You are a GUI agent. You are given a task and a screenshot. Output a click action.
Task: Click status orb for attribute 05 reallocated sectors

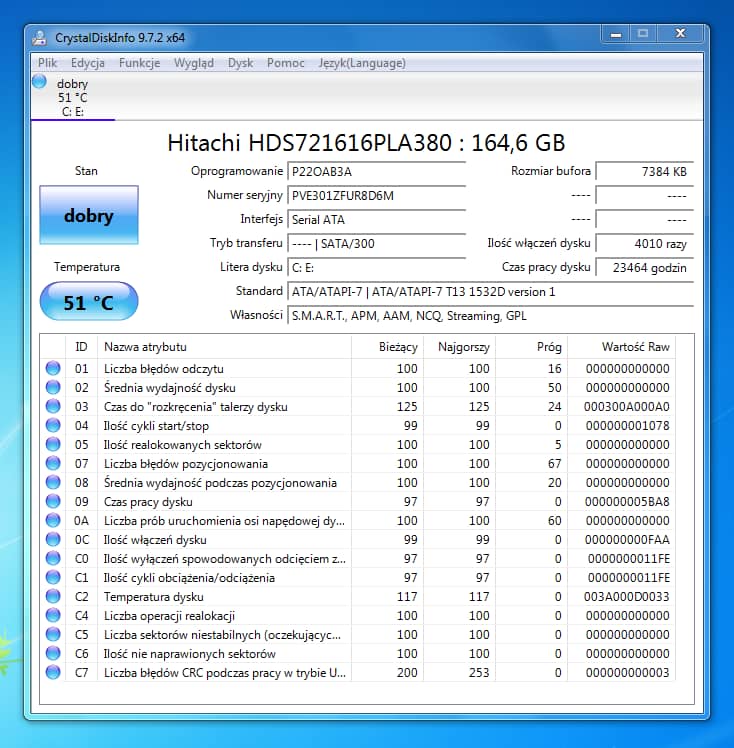pos(52,445)
